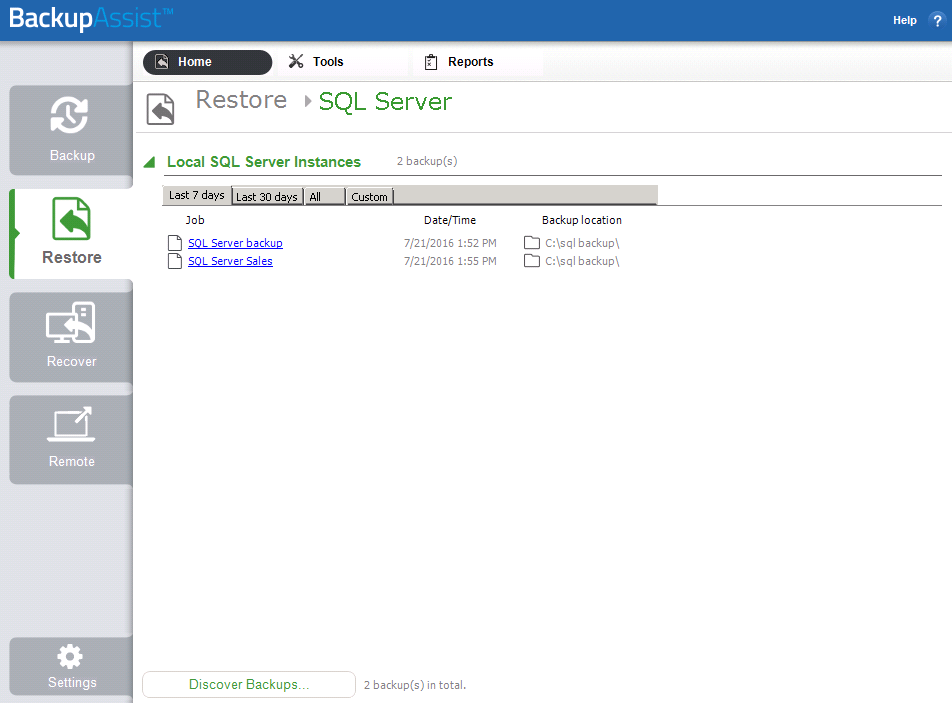Click the Help text link

[905, 20]
